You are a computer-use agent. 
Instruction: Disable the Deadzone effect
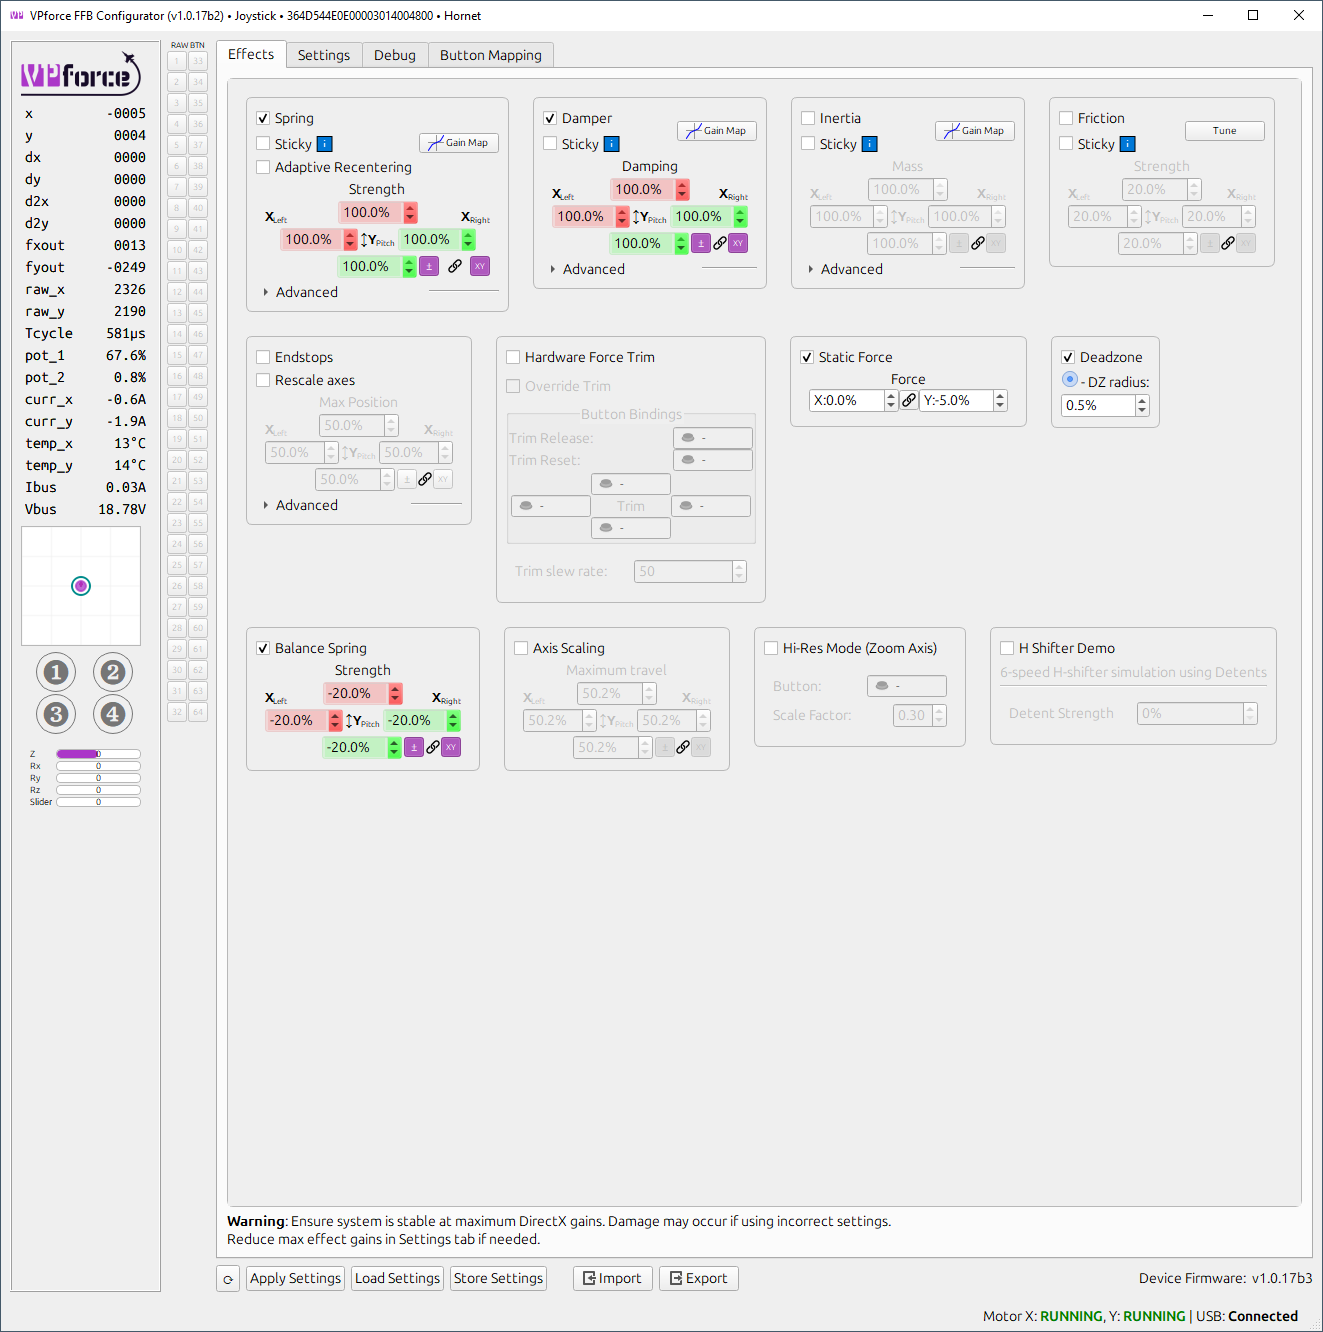1066,357
